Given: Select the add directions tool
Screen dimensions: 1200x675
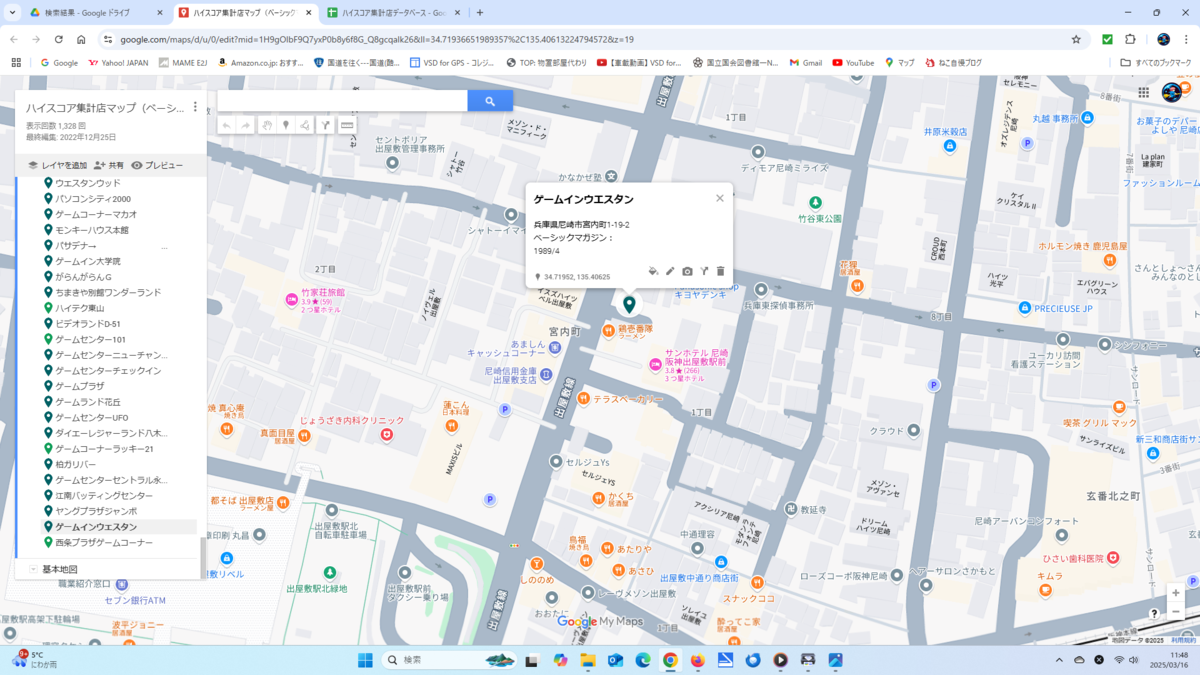Looking at the screenshot, I should pos(325,125).
